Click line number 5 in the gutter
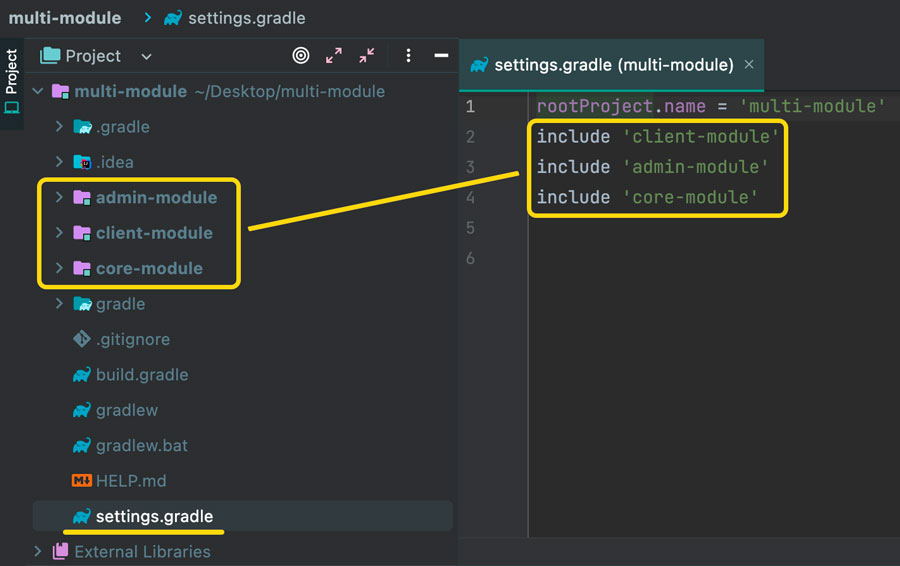The width and height of the screenshot is (900, 566). 470,228
